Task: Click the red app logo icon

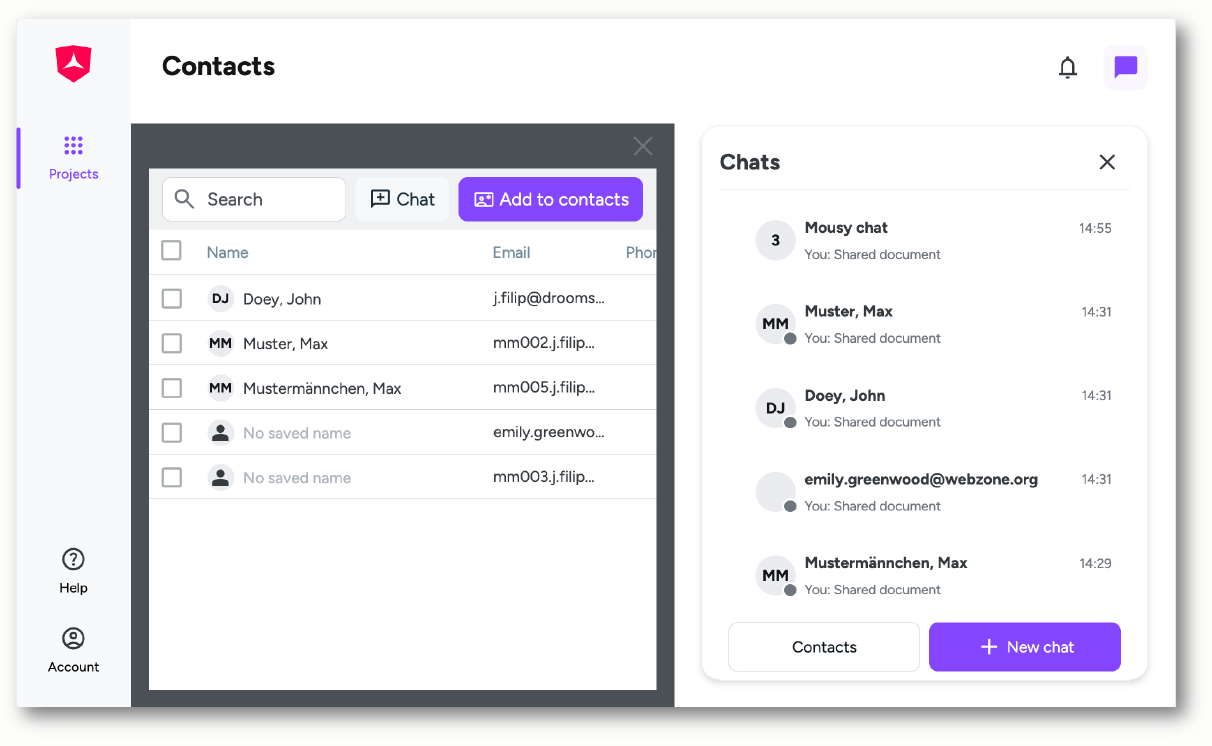Action: (73, 64)
